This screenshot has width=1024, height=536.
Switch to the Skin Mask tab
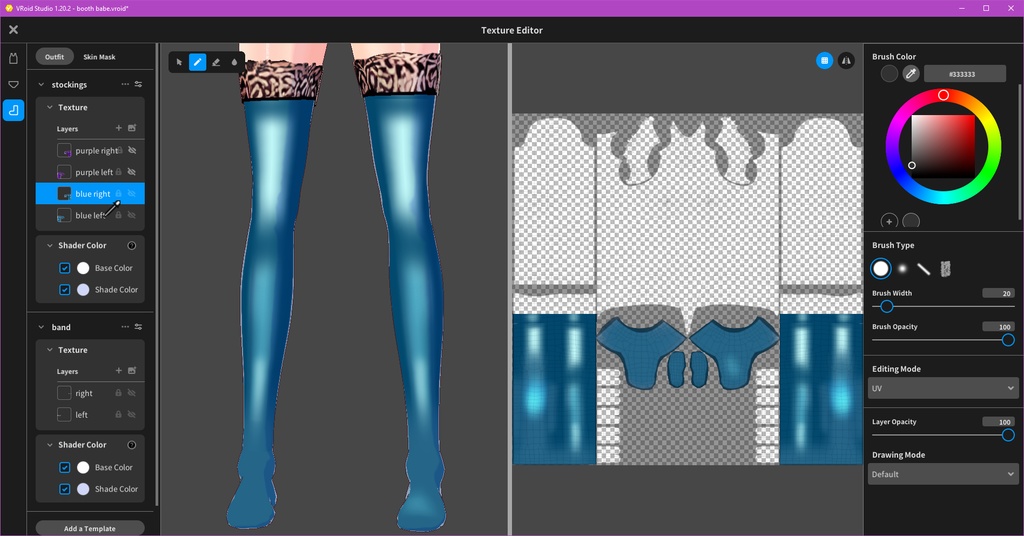tap(99, 57)
